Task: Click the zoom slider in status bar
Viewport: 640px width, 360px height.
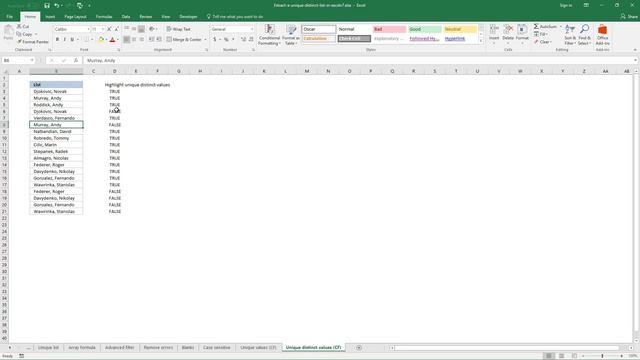Action: pyautogui.click(x=602, y=356)
